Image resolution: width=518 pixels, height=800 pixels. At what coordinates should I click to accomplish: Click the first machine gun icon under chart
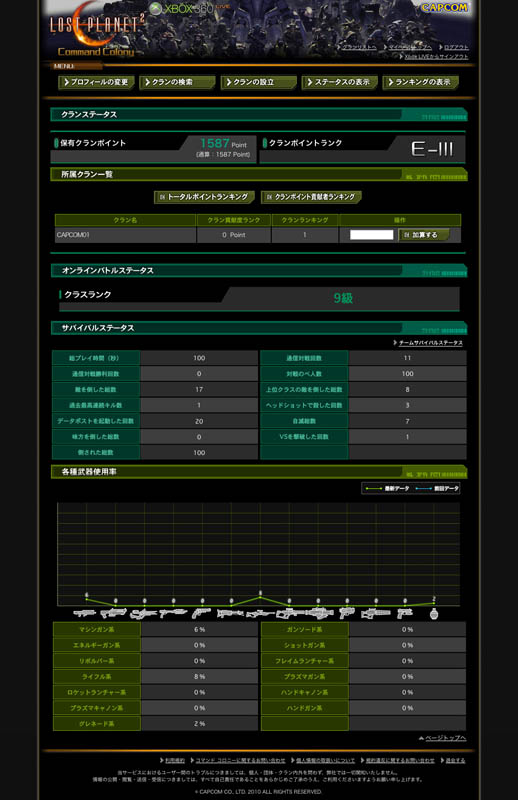85,613
